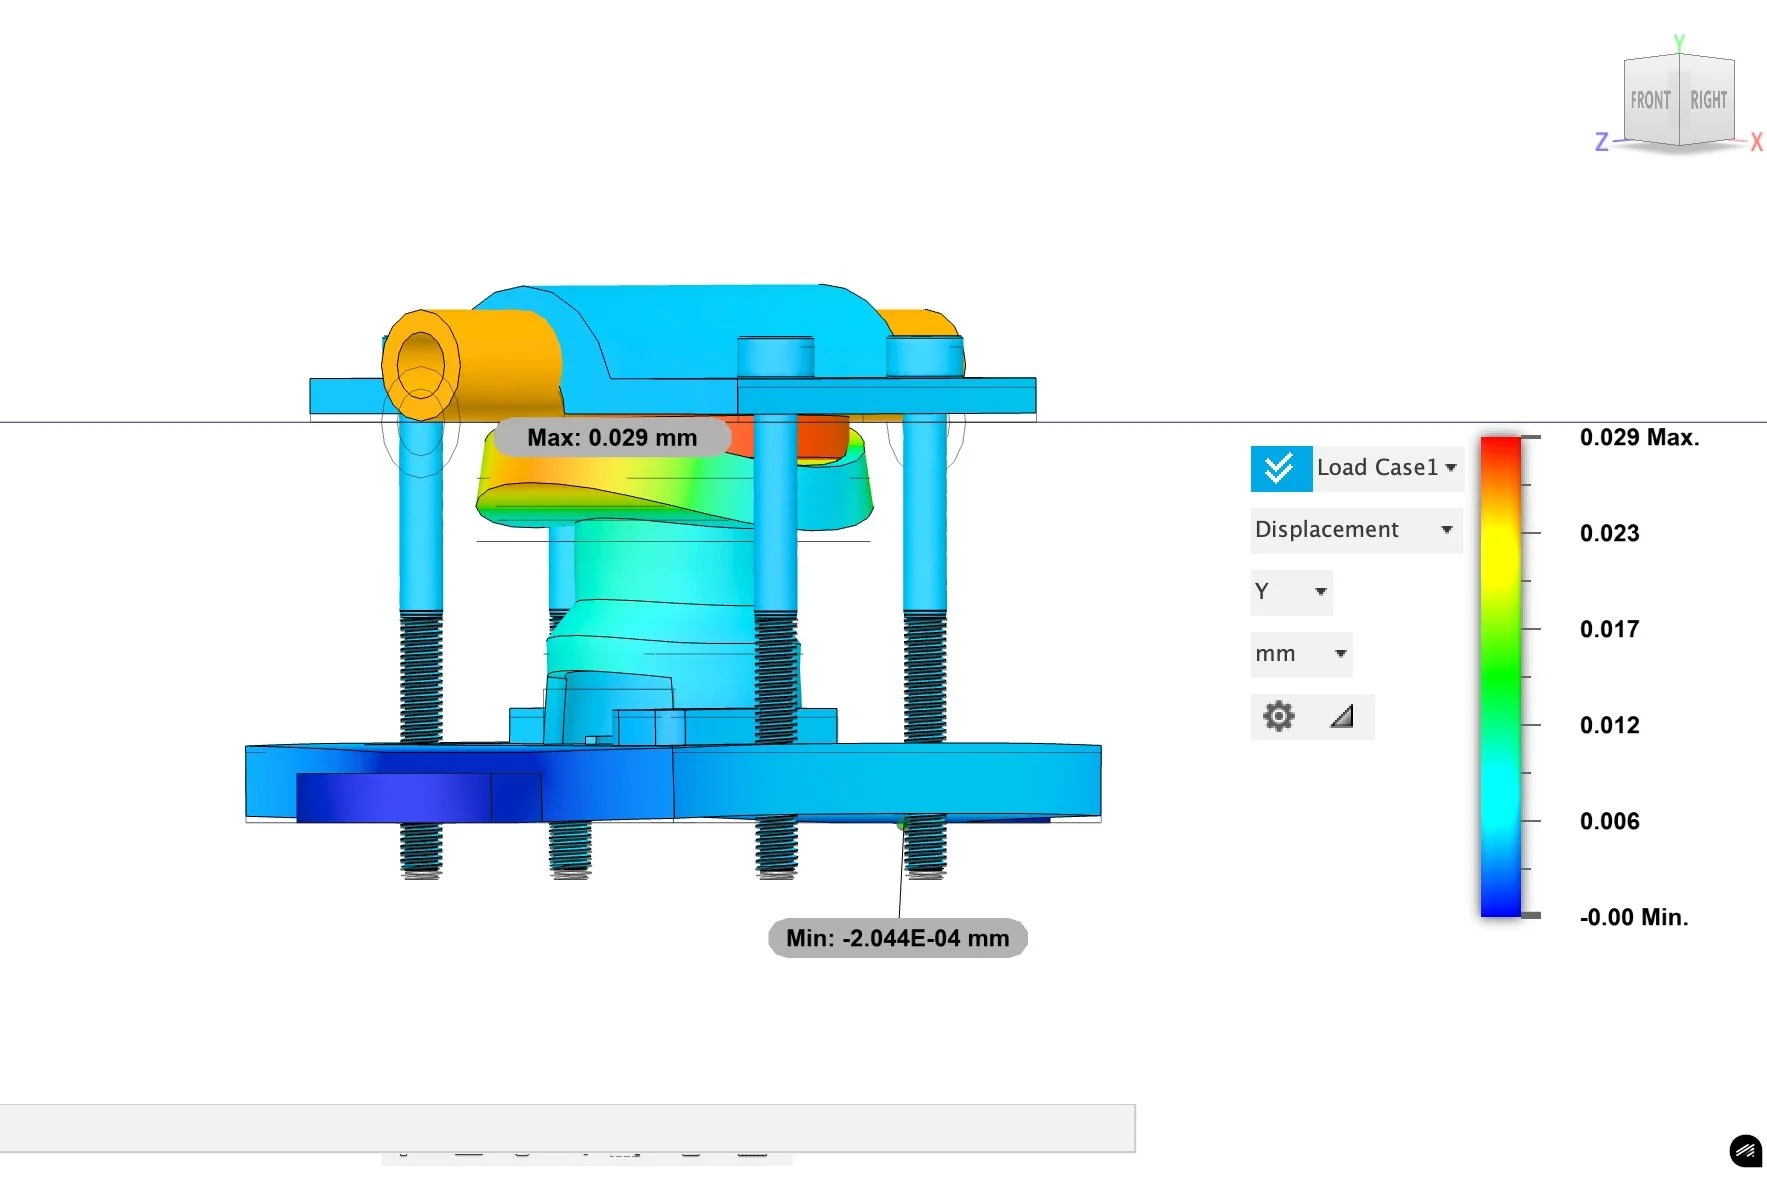Click the '-0.00 Min.' legend value
This screenshot has height=1178, width=1767.
pos(1634,917)
